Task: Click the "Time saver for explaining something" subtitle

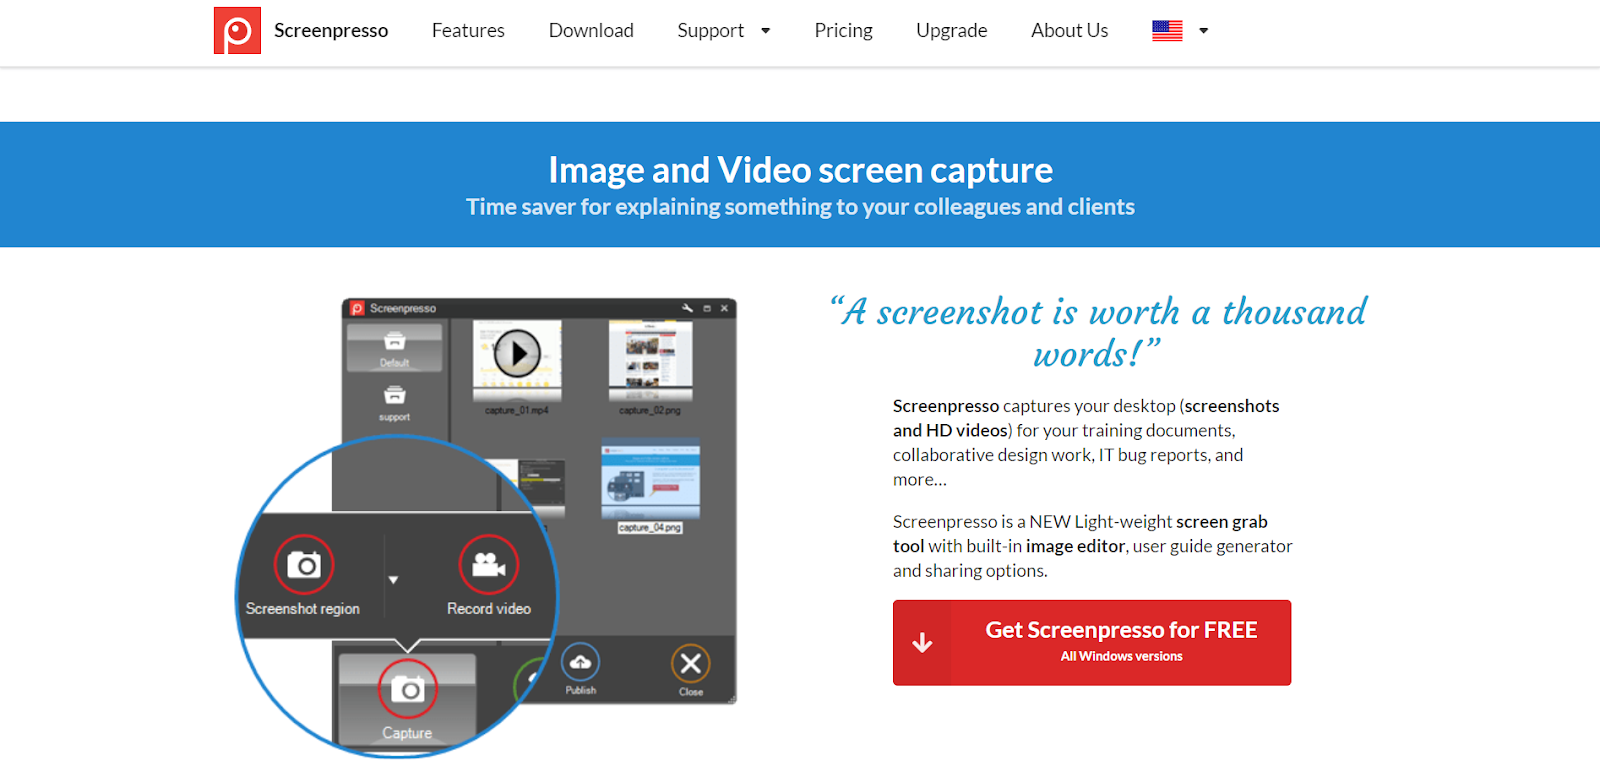Action: 800,207
